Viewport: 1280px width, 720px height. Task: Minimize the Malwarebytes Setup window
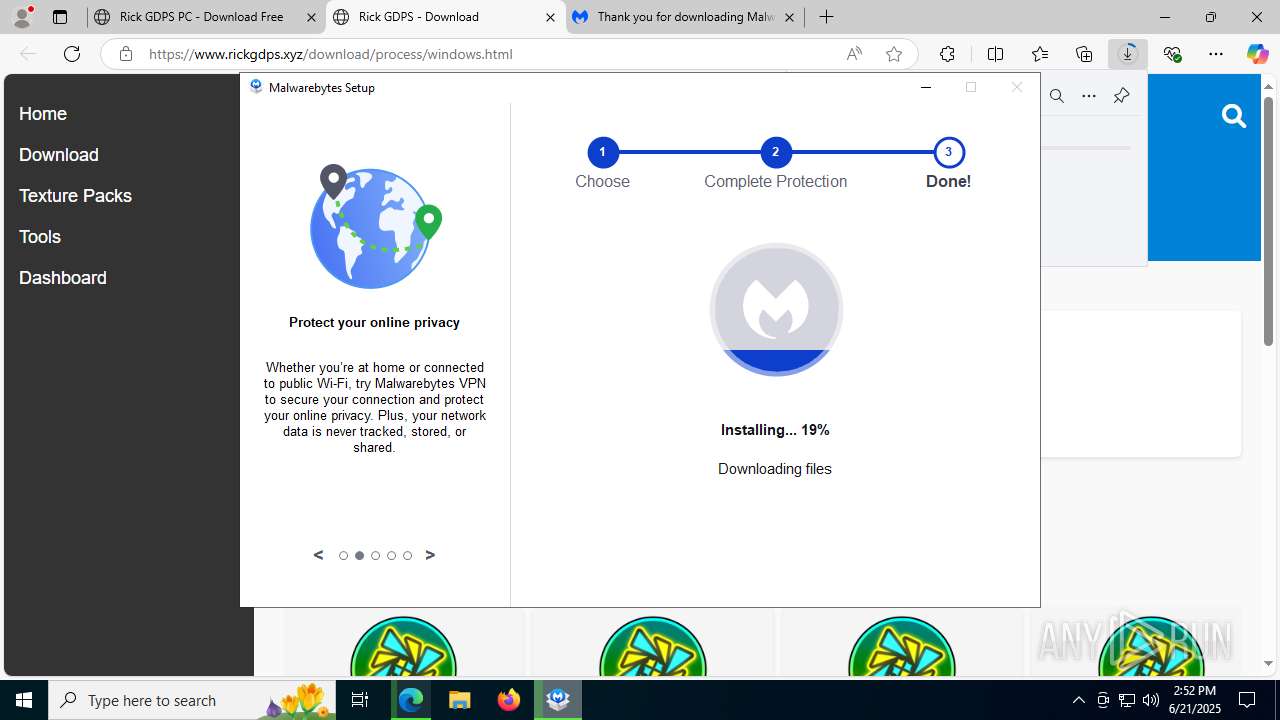926,88
